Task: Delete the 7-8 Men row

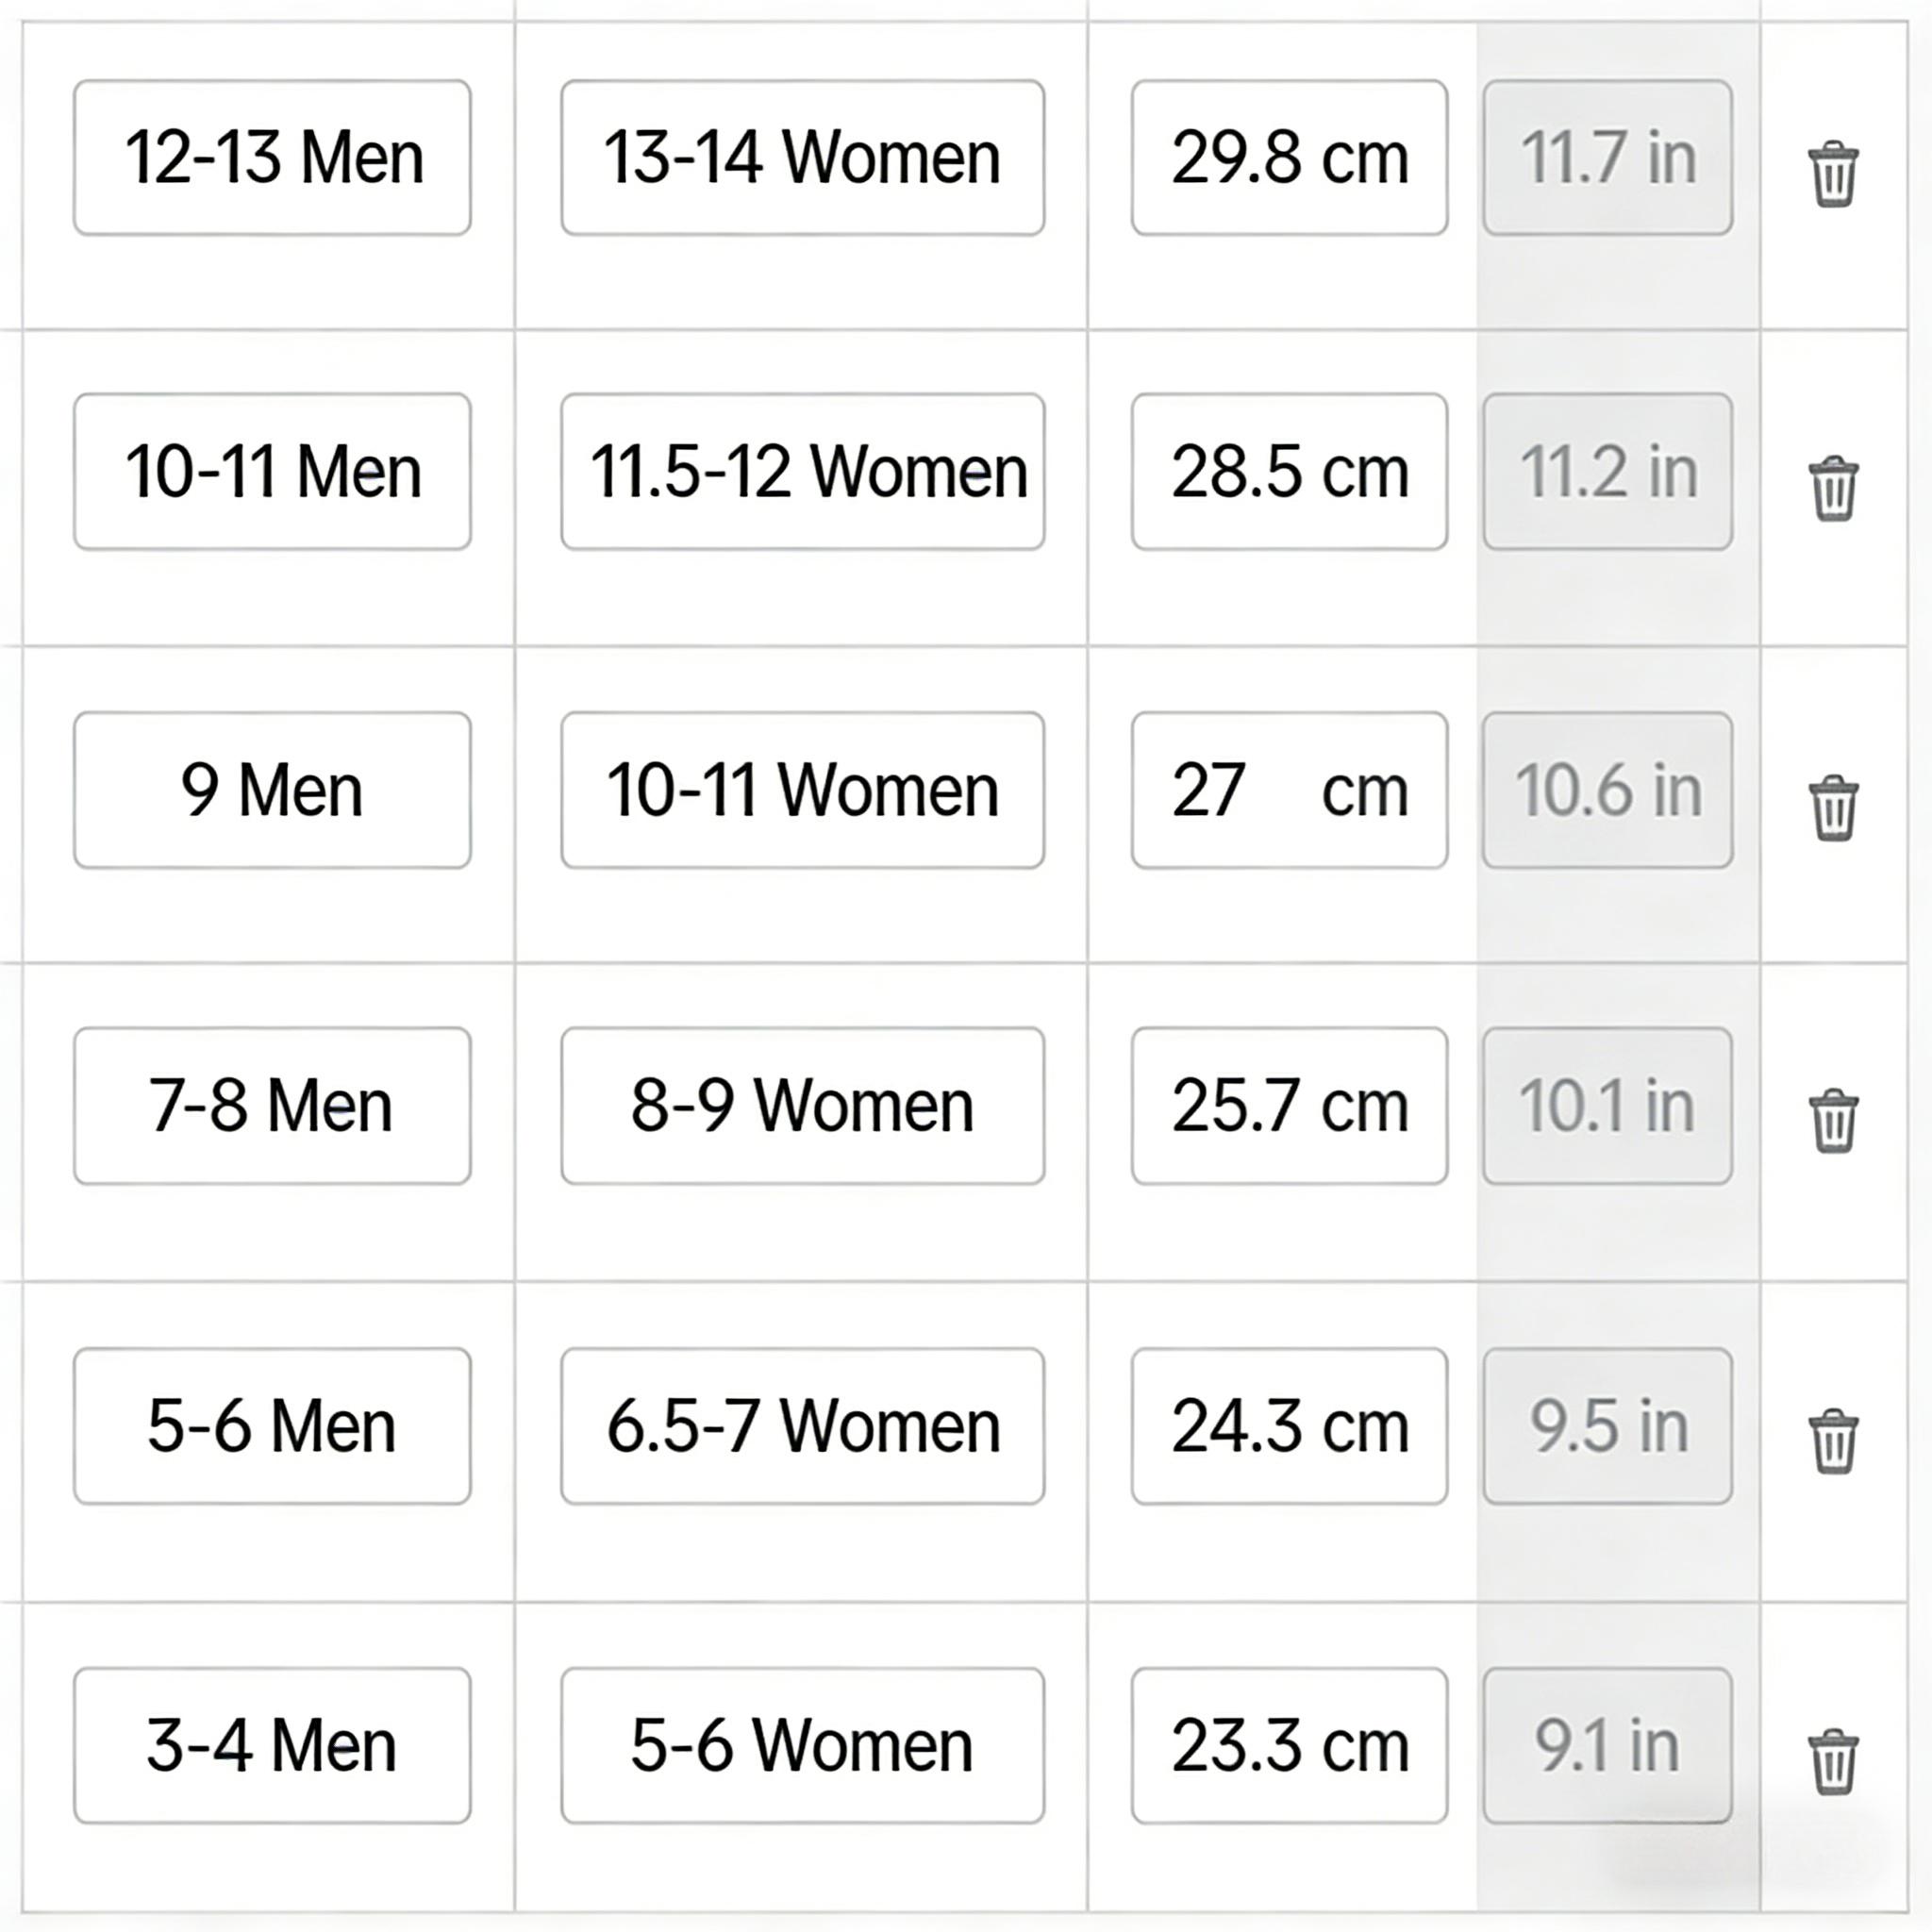Action: click(1832, 1121)
